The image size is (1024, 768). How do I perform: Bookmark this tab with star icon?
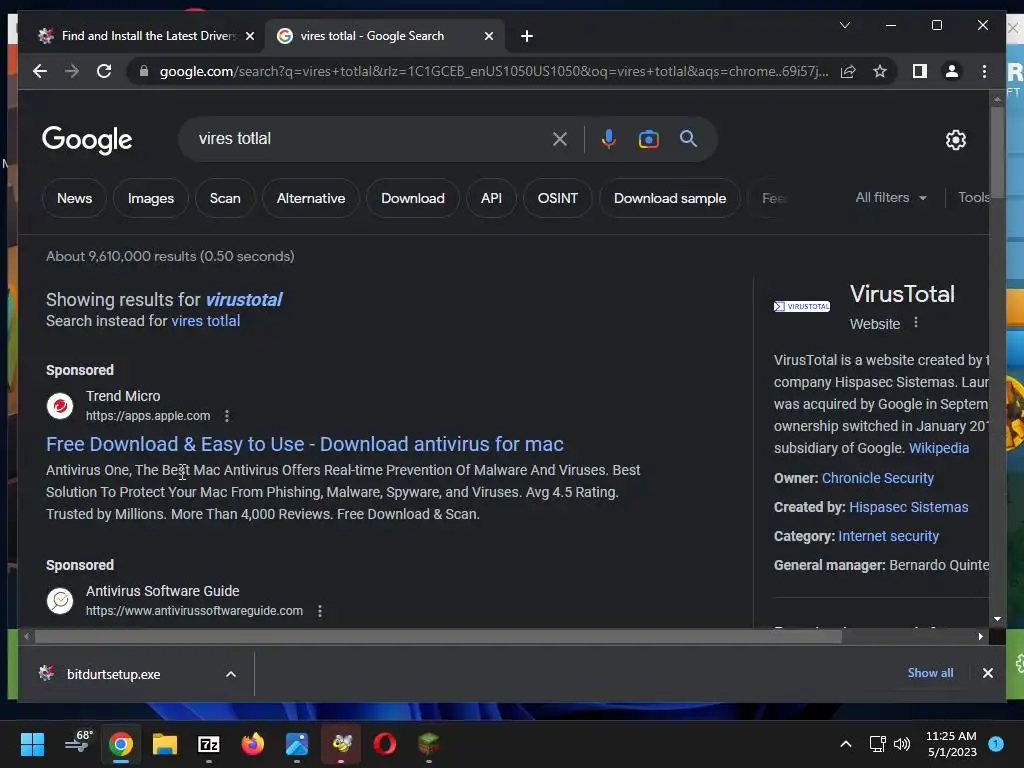880,71
